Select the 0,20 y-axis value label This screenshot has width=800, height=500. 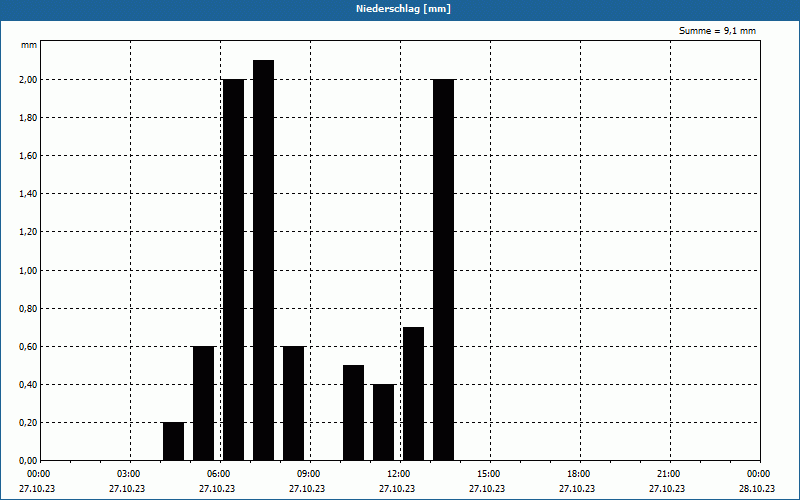28,422
